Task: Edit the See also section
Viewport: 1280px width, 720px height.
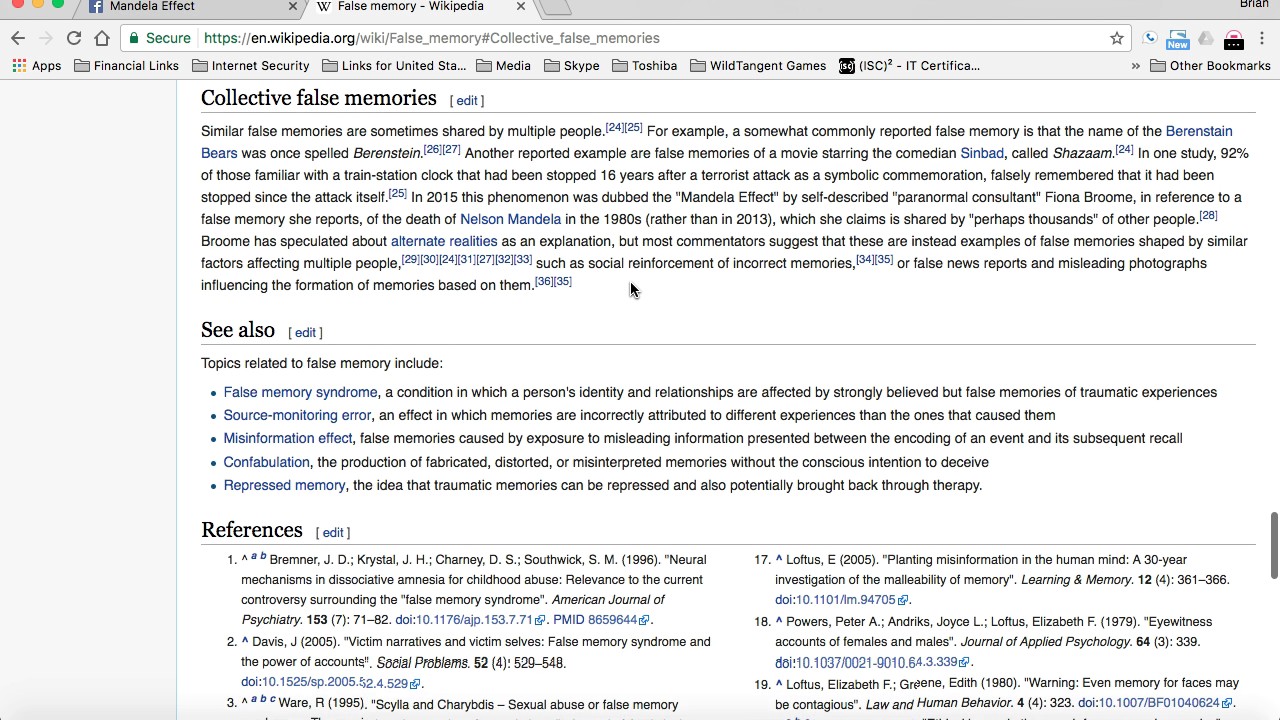Action: click(x=305, y=333)
